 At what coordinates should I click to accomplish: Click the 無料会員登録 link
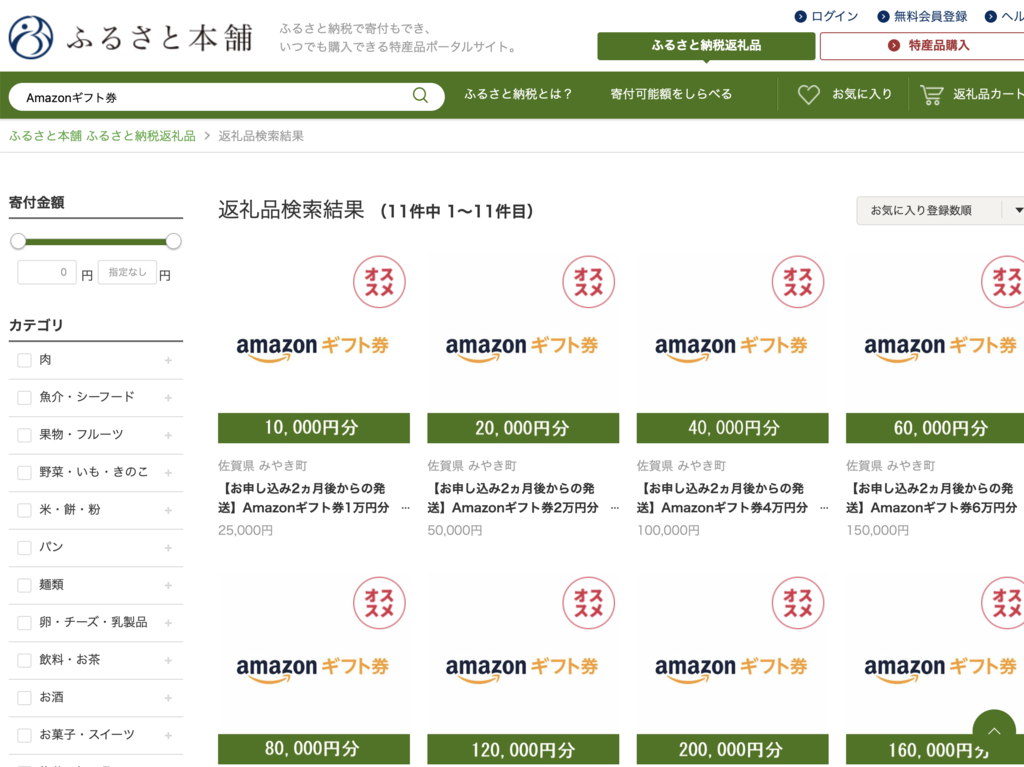click(x=930, y=16)
